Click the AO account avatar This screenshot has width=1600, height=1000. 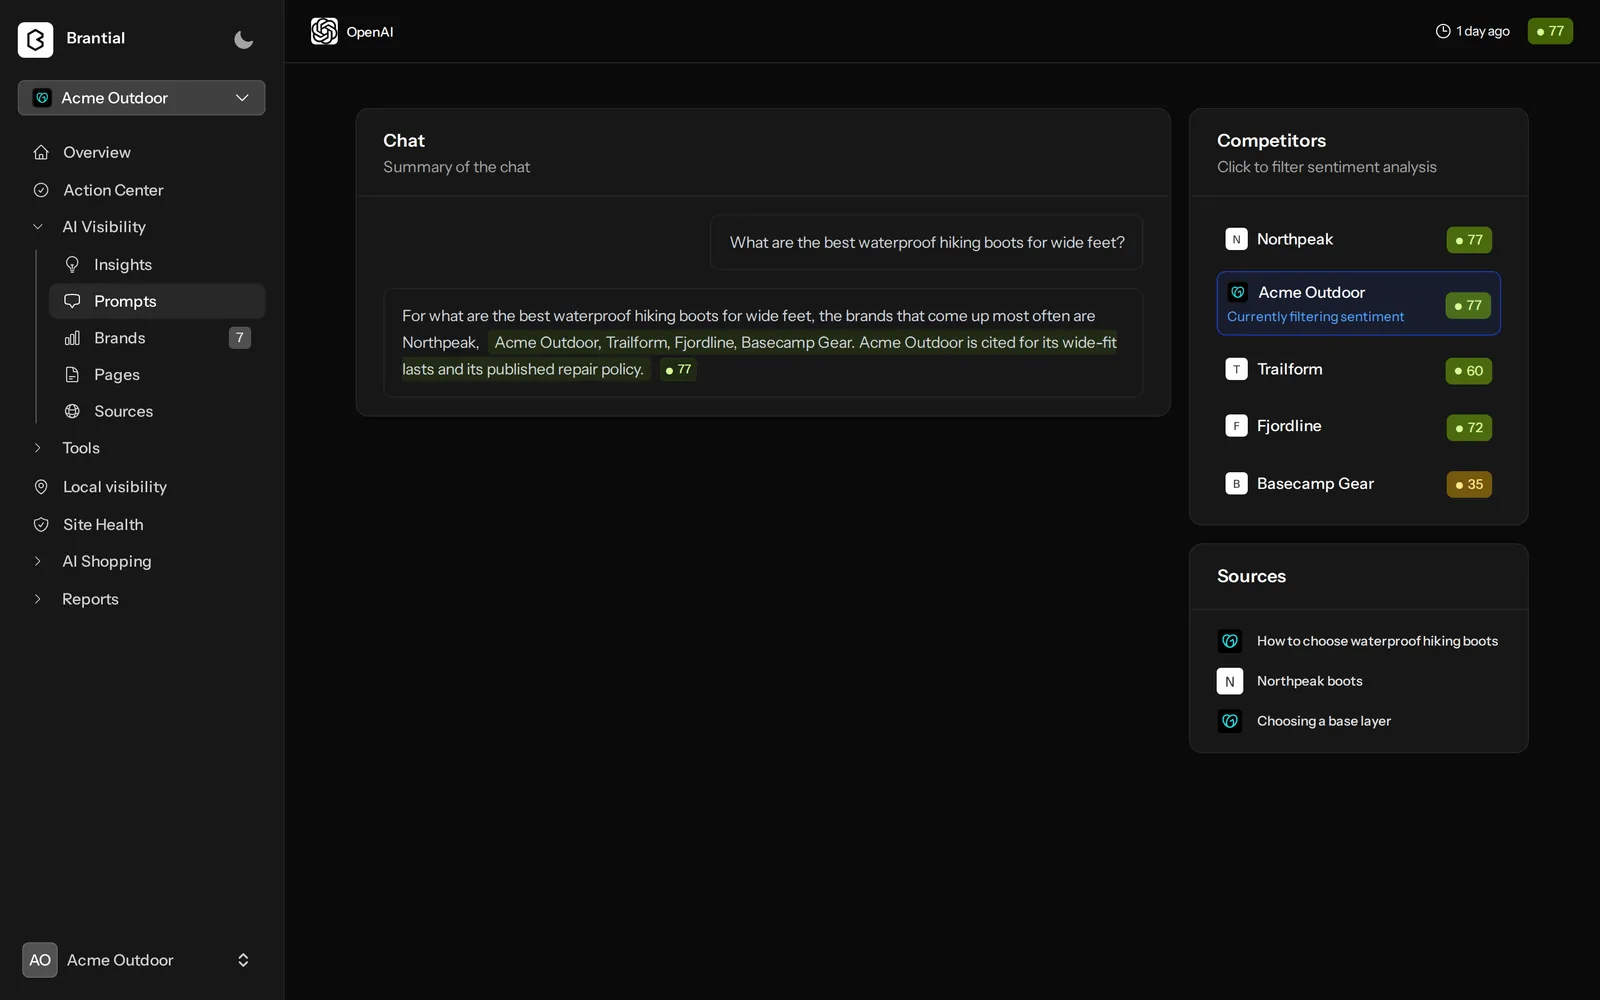click(x=40, y=960)
